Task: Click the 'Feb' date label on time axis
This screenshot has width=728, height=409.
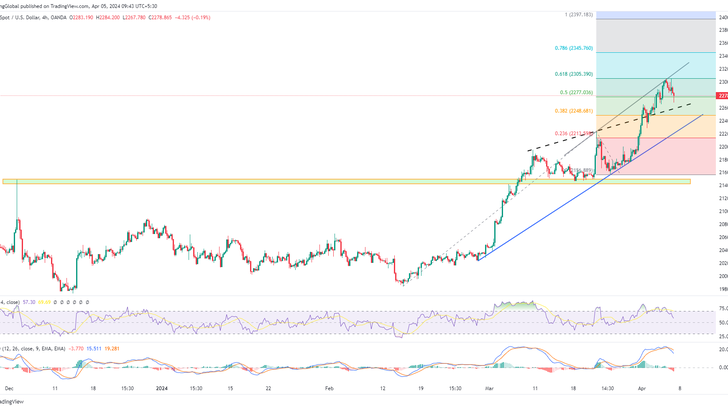Action: [330, 388]
